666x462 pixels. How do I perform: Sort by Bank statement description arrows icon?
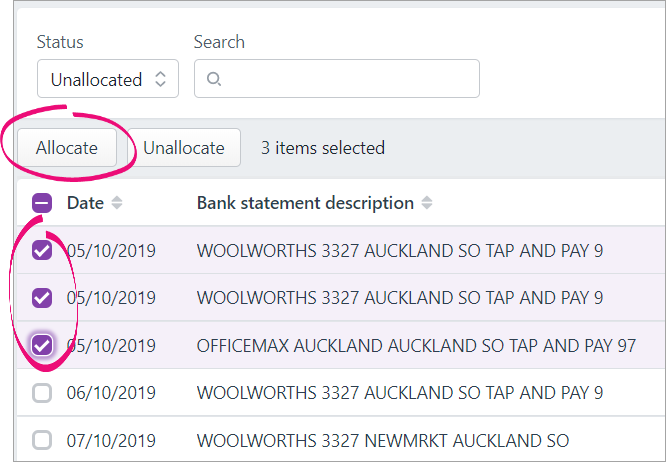(427, 203)
